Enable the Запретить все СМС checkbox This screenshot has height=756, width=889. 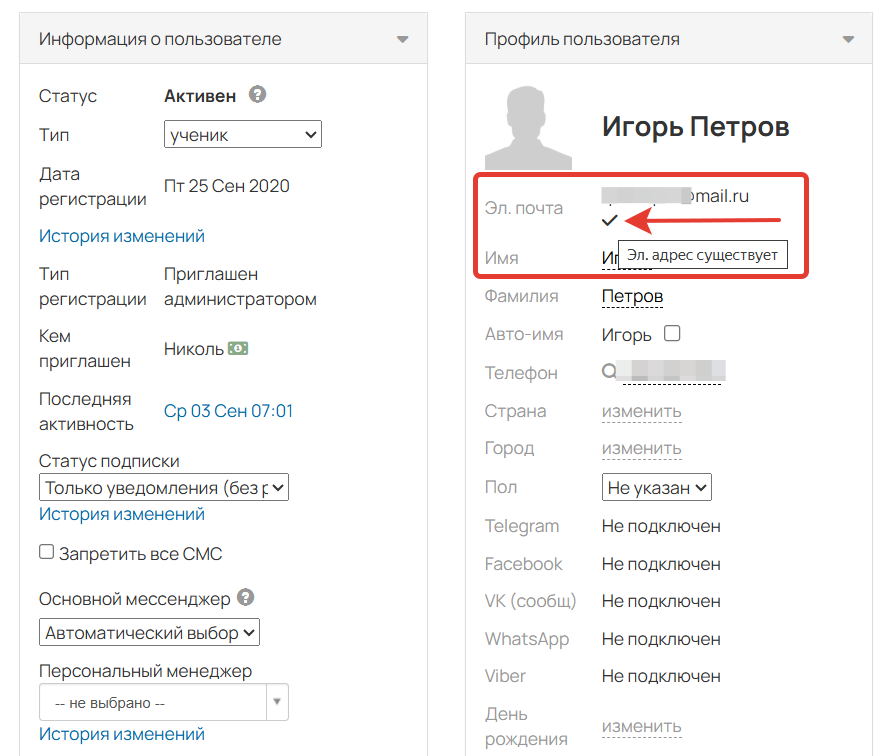pyautogui.click(x=46, y=552)
